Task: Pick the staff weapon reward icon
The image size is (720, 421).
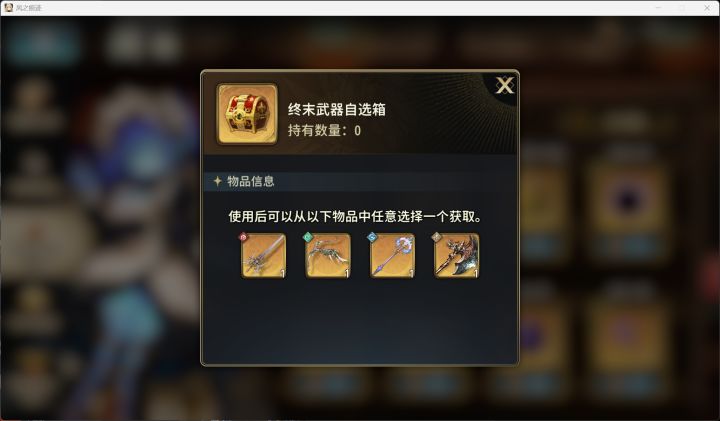Action: (392, 256)
